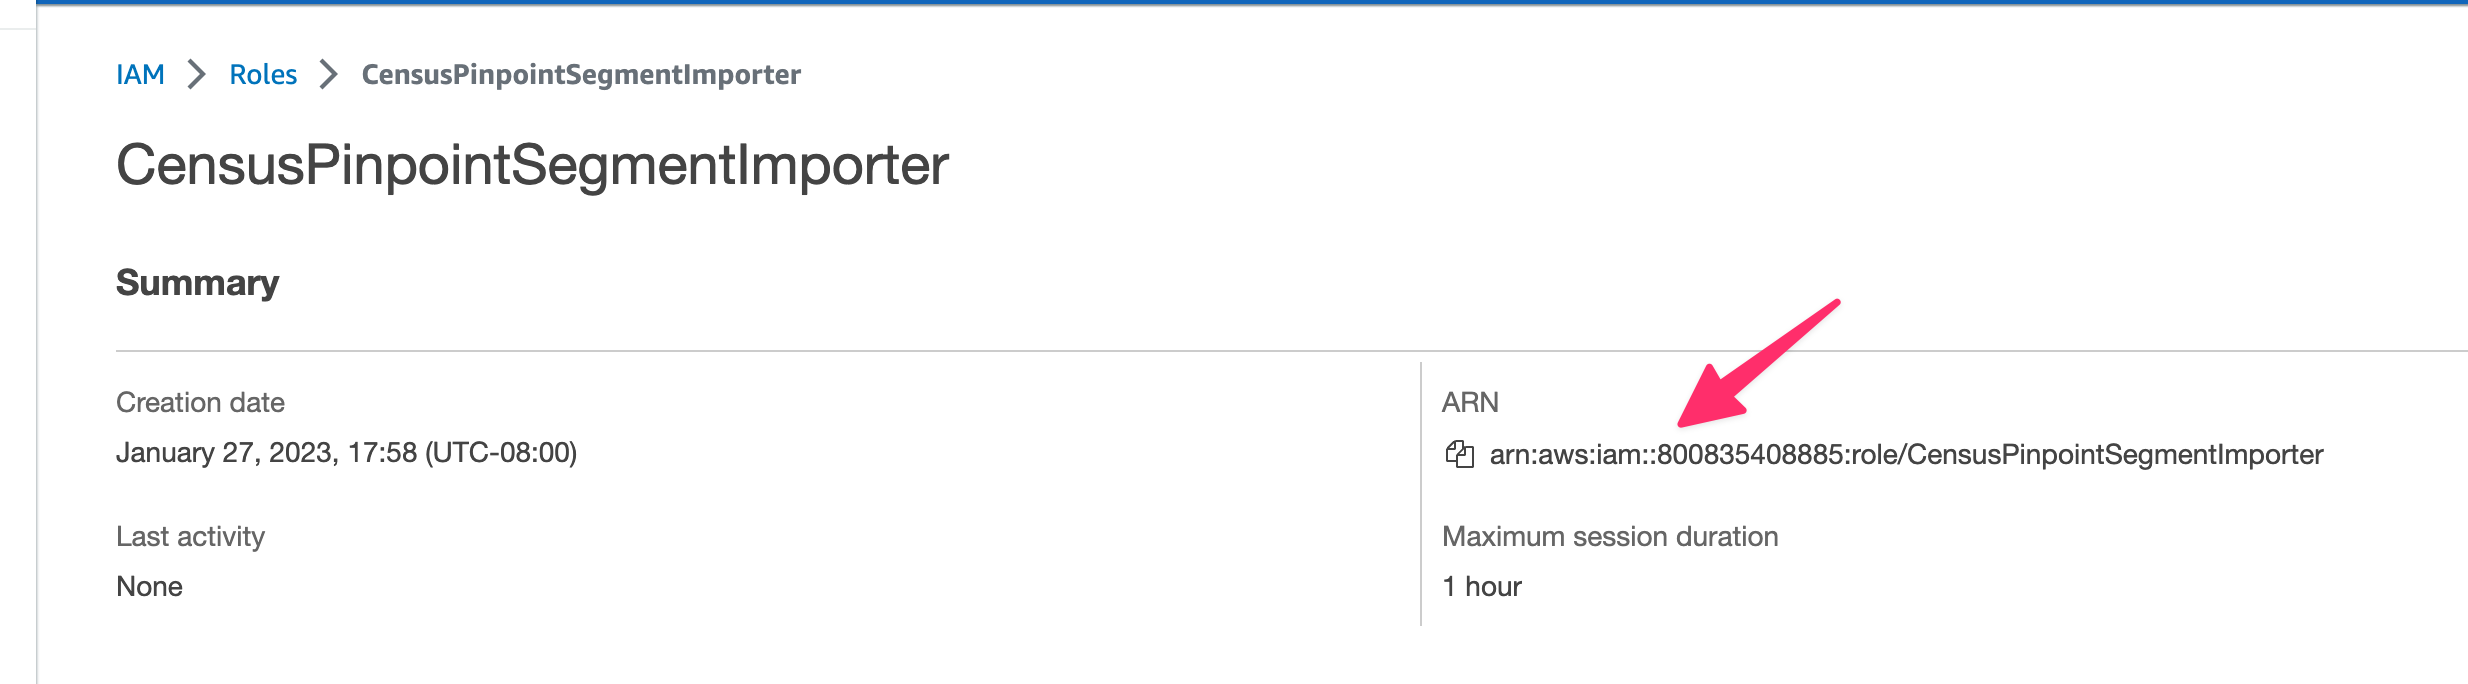
Task: Open the IAM breadcrumb link
Action: [140, 74]
